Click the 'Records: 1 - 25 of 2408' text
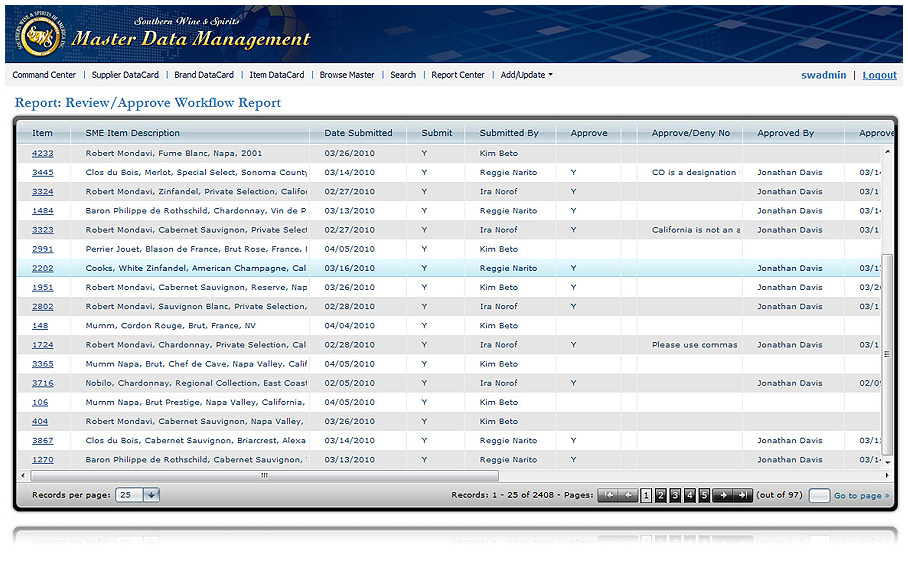908x562 pixels. (x=503, y=495)
